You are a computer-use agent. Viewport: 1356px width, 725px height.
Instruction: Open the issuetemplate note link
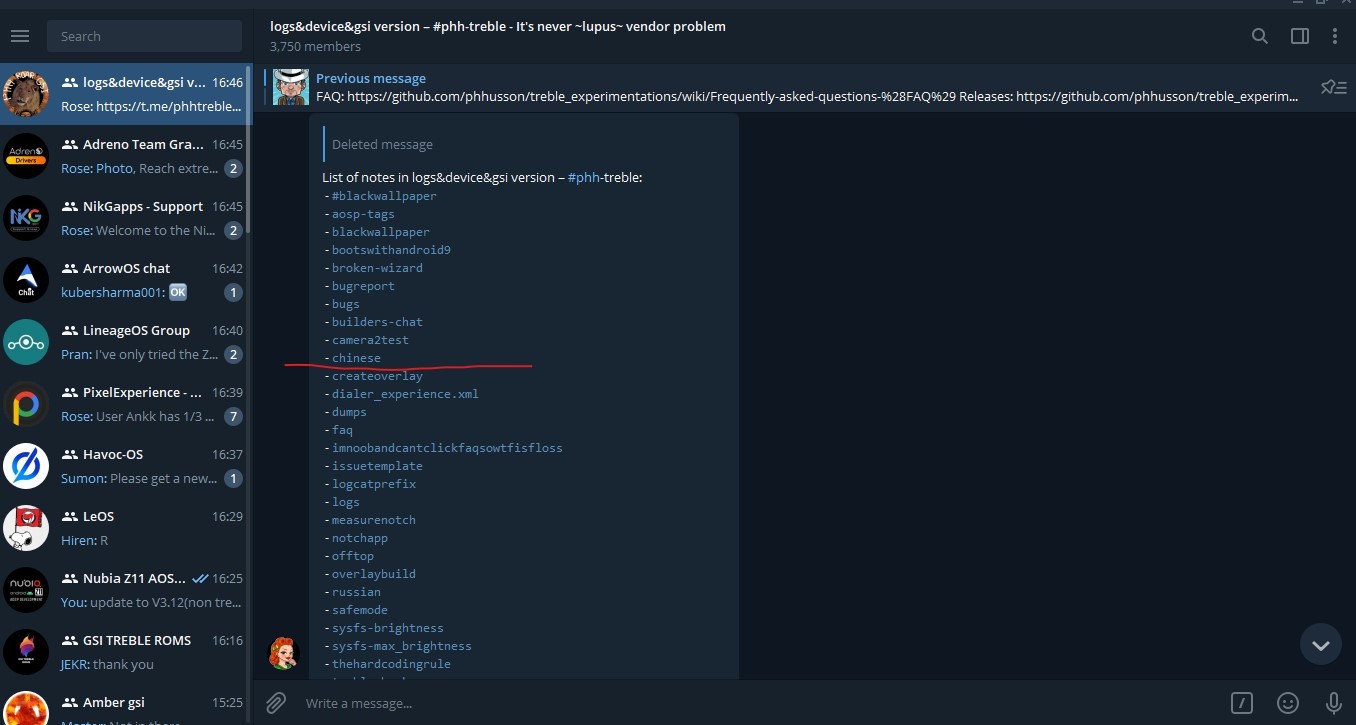click(x=377, y=466)
